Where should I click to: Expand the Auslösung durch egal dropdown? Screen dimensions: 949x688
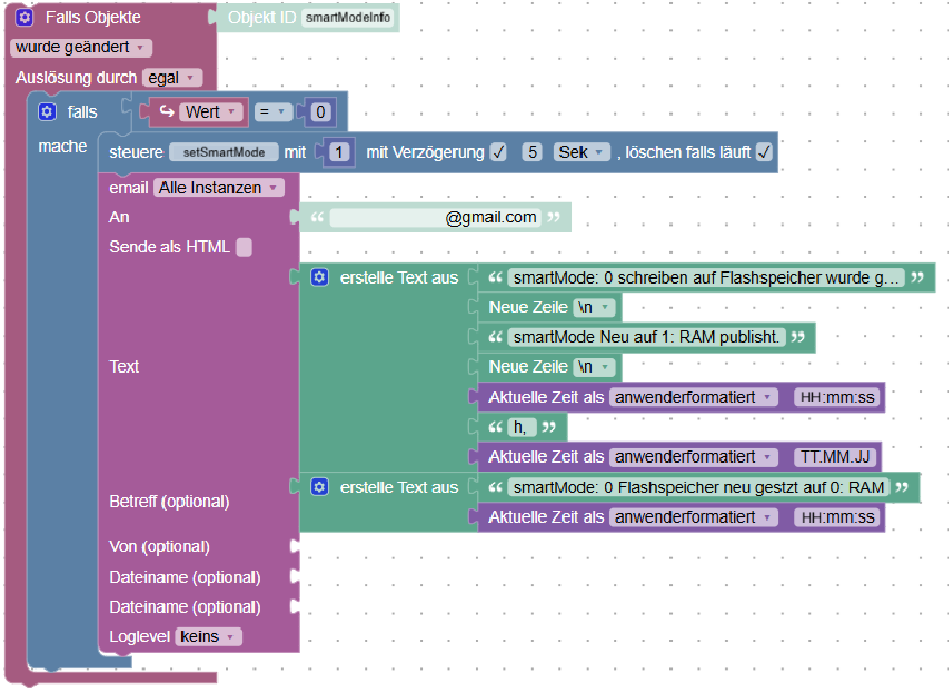coord(173,78)
